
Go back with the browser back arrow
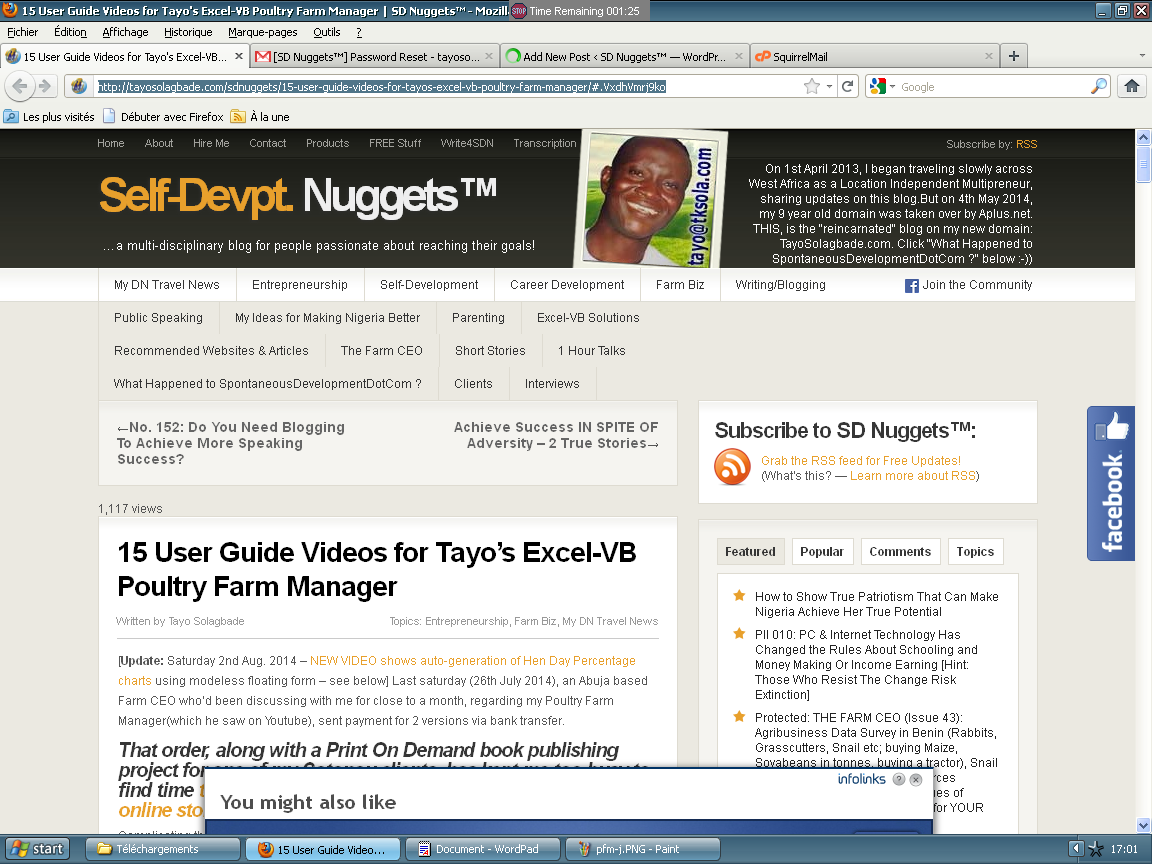20,86
